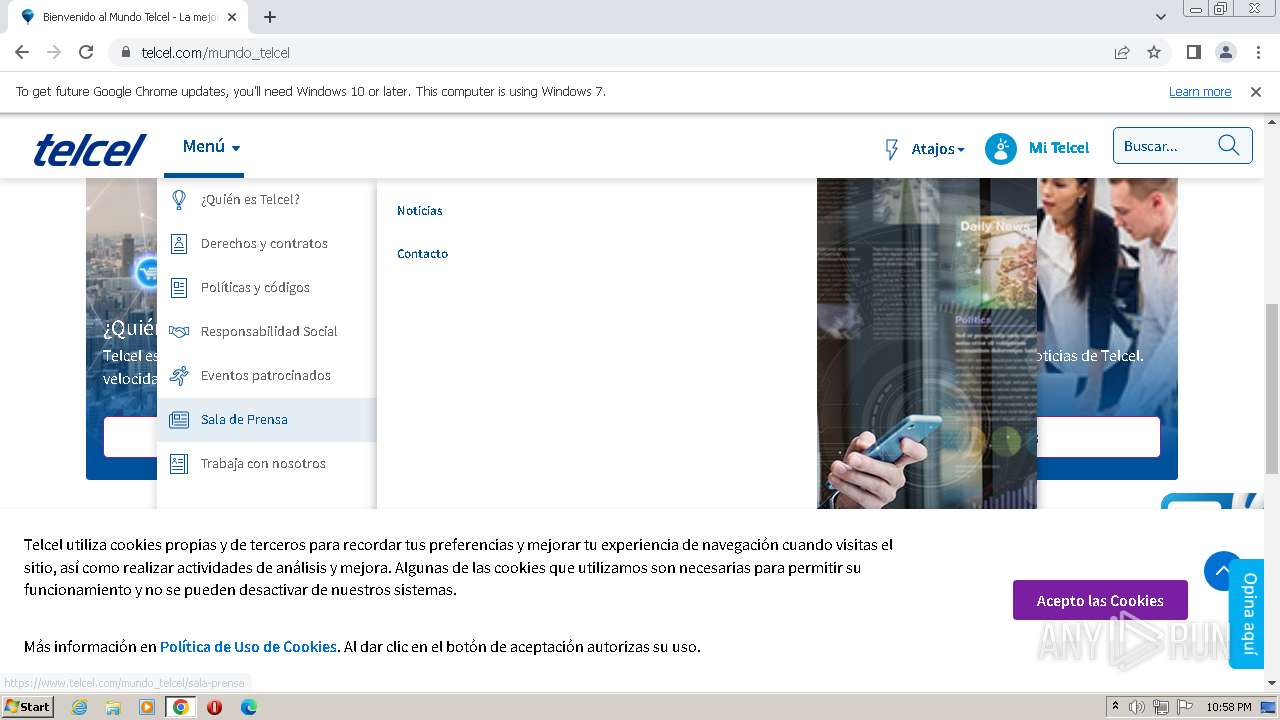Click the taskbar clock 10:58 PM
Viewport: 1280px width, 720px height.
click(x=1229, y=707)
